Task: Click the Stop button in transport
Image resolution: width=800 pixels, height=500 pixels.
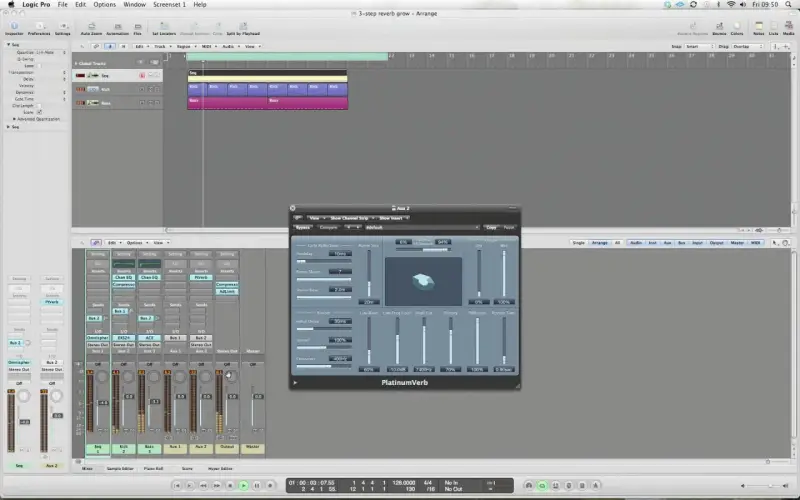Action: click(x=230, y=485)
